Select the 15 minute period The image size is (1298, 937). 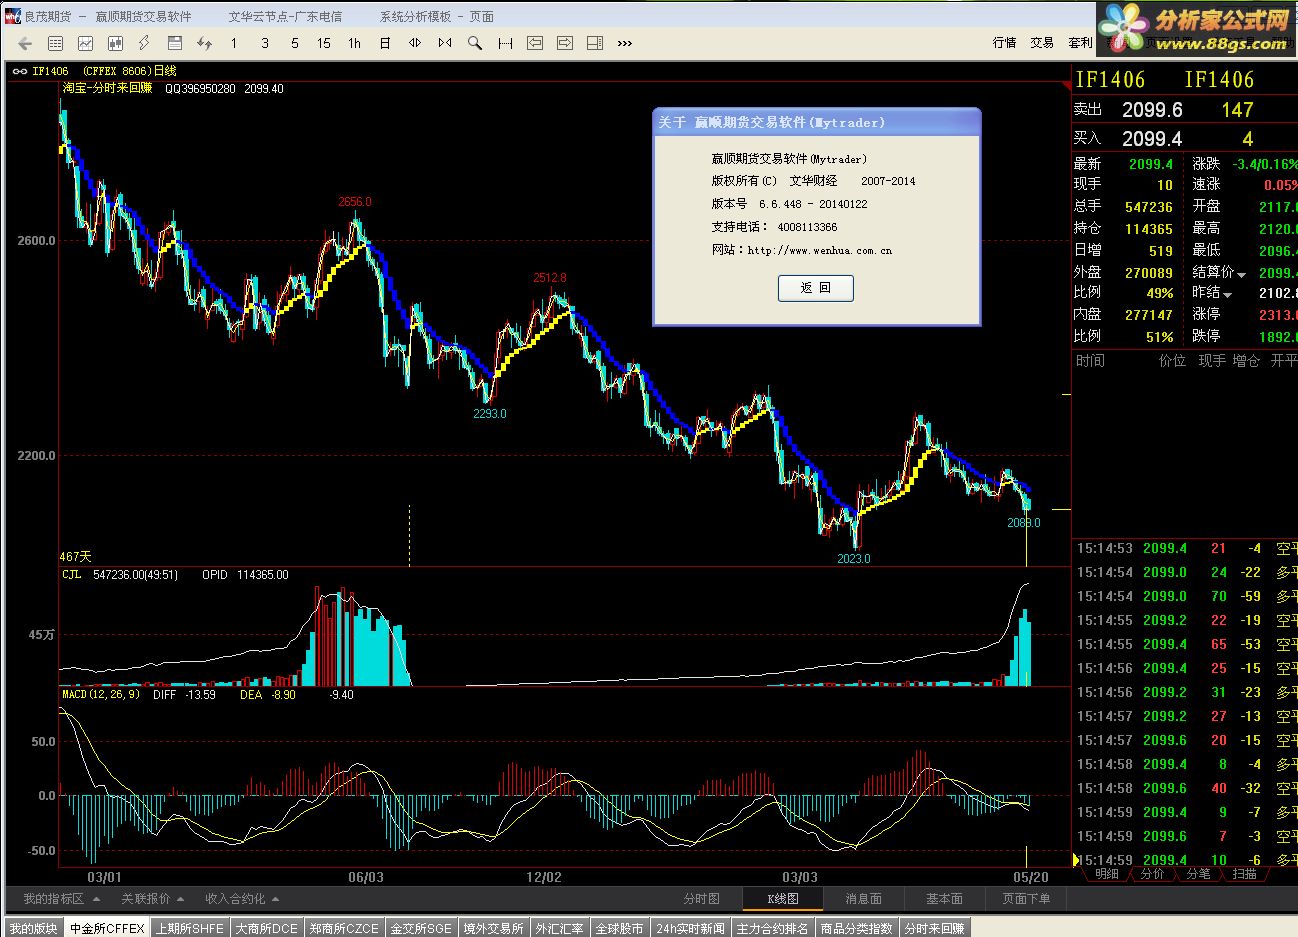324,43
